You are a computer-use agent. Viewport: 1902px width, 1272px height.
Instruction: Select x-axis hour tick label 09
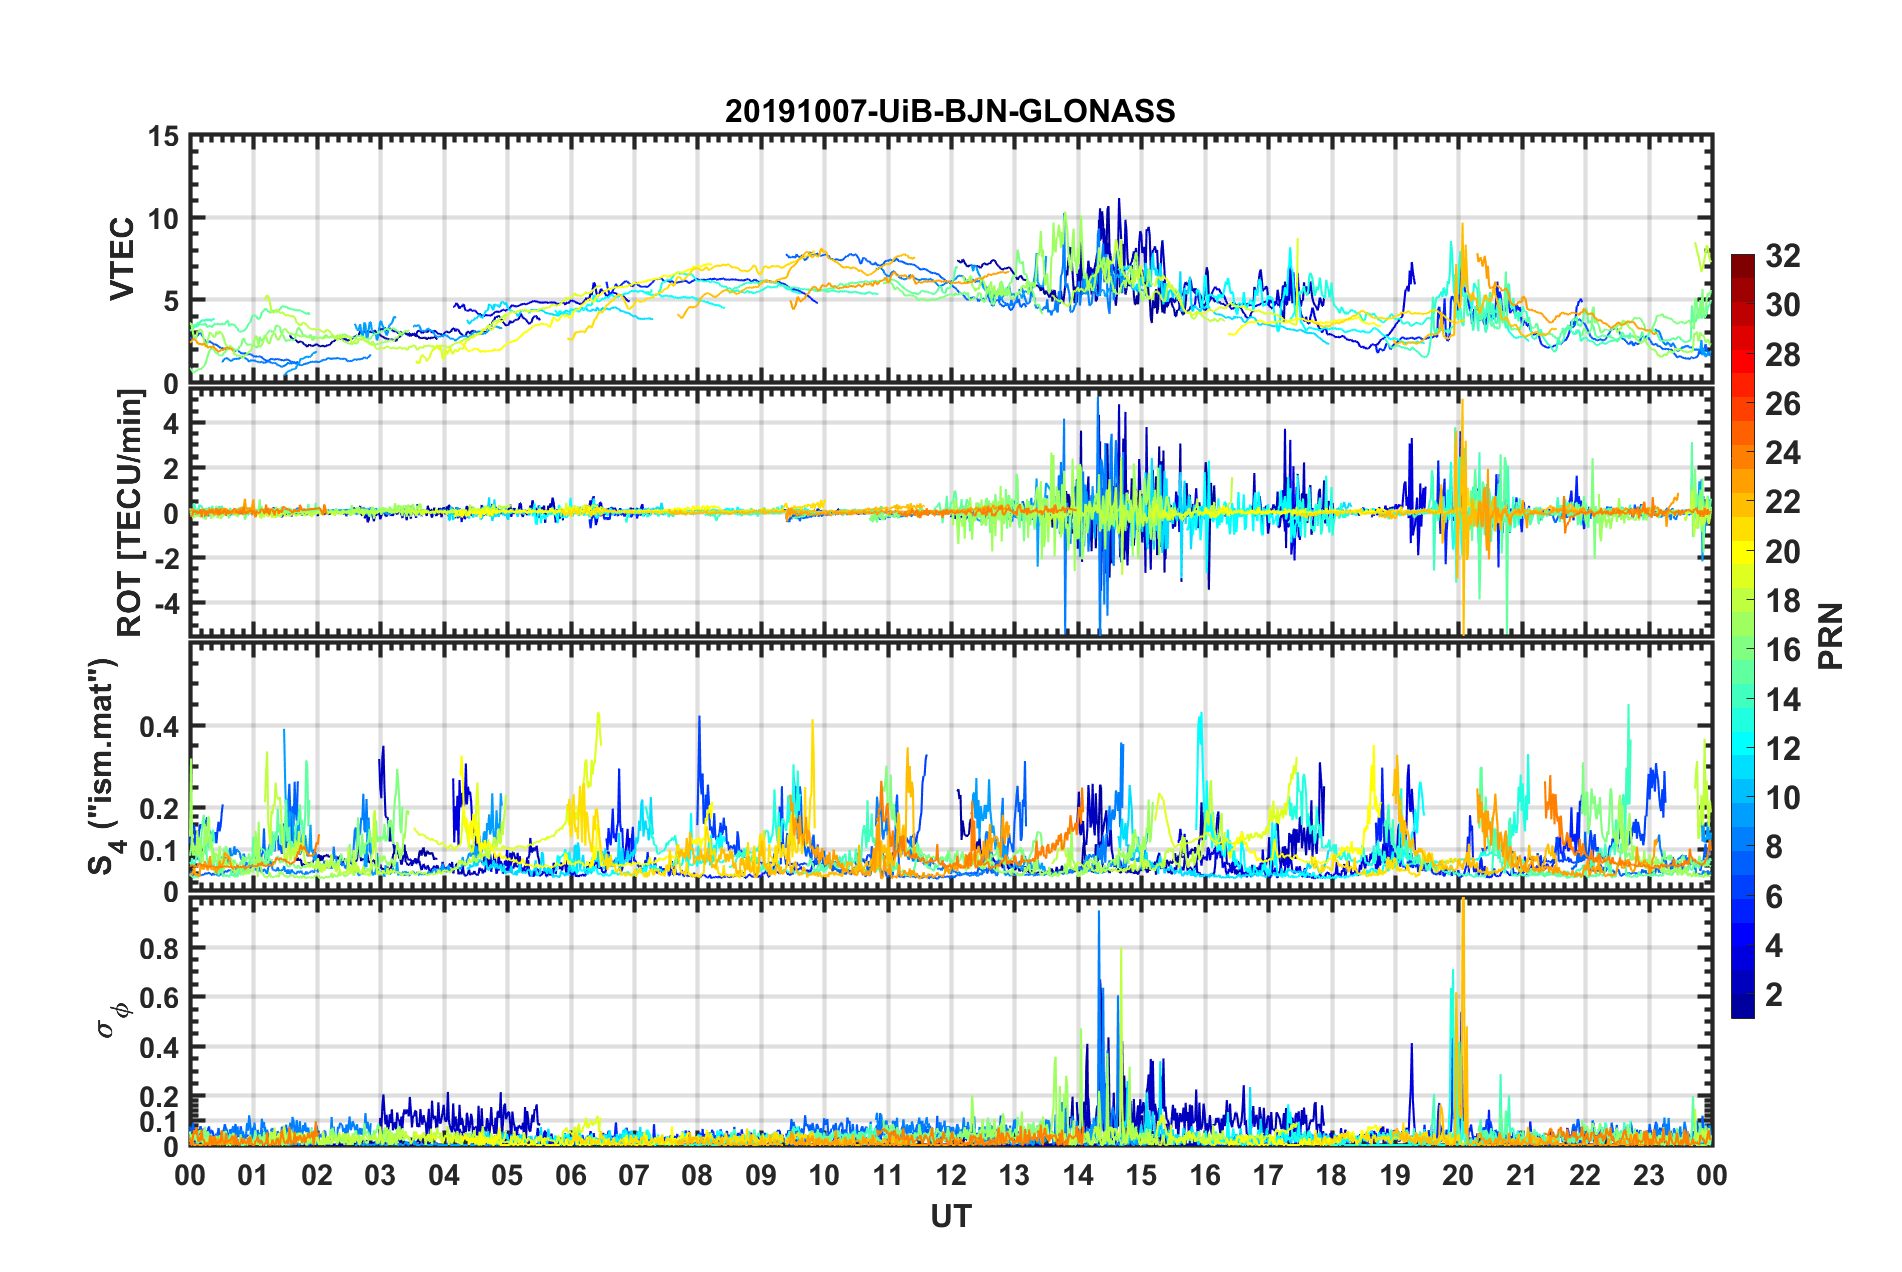pyautogui.click(x=761, y=1175)
